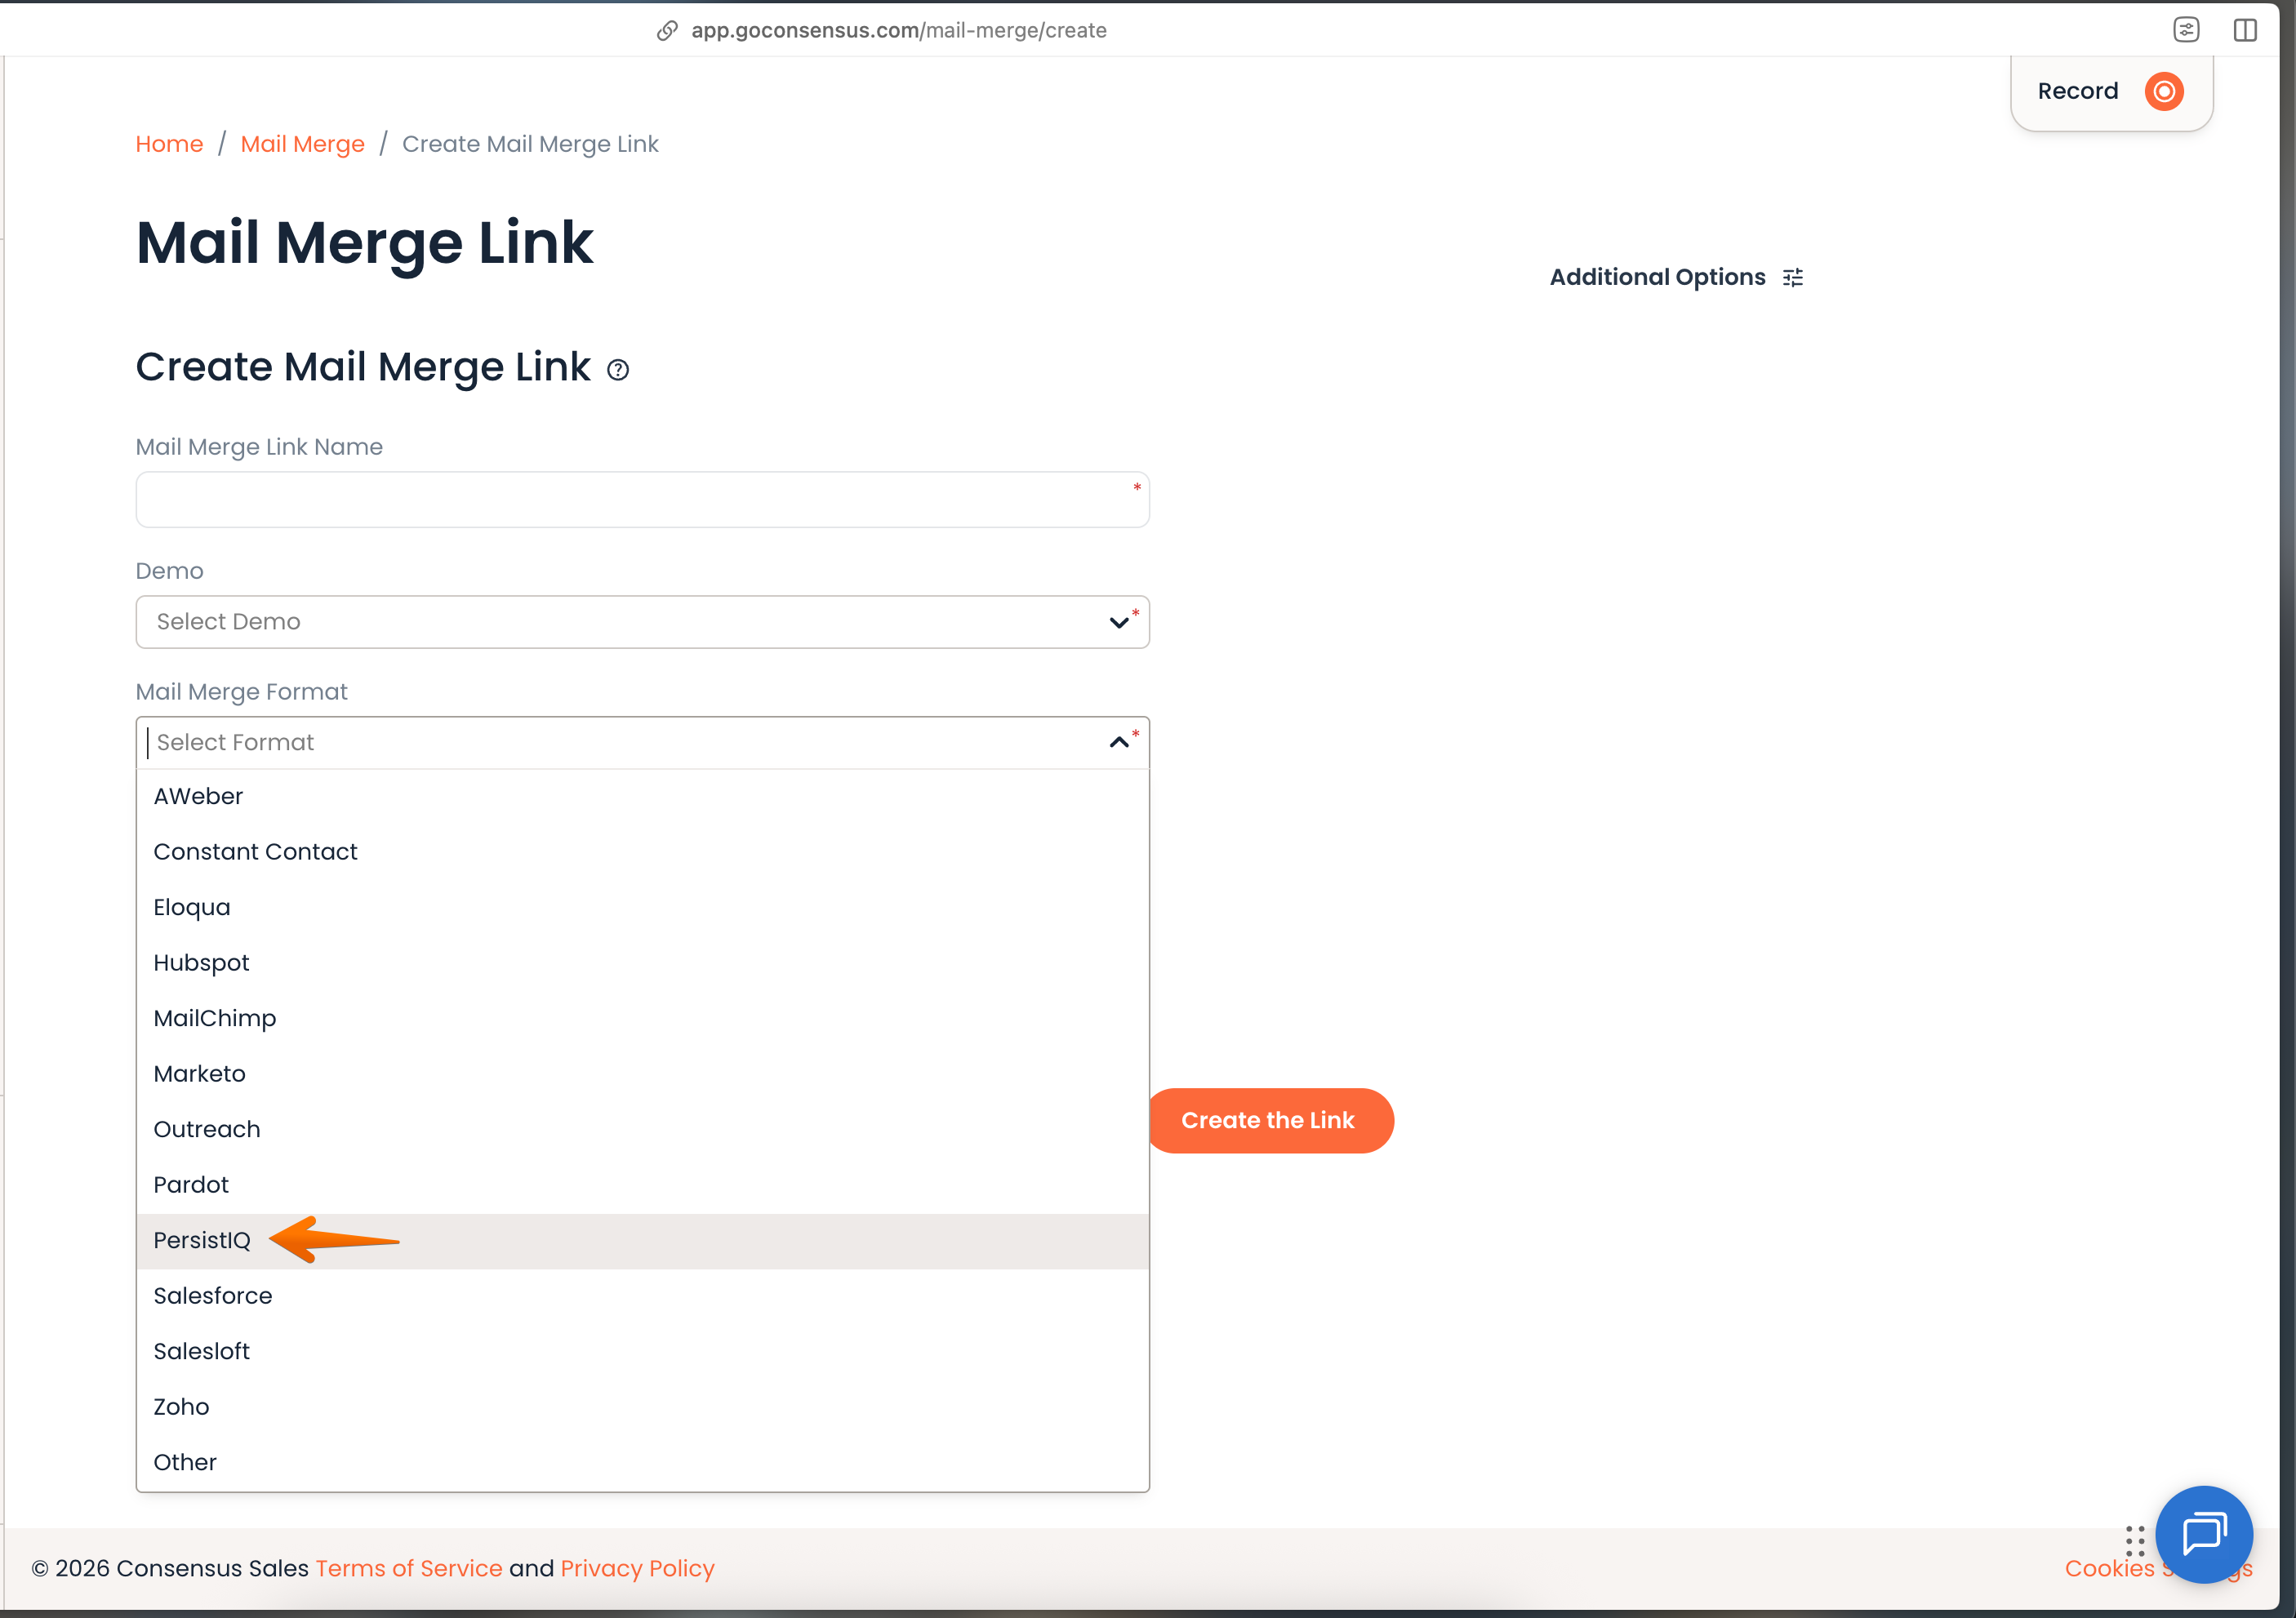Click the help icon beside Create Mail Merge Link
This screenshot has width=2296, height=1618.
point(618,370)
